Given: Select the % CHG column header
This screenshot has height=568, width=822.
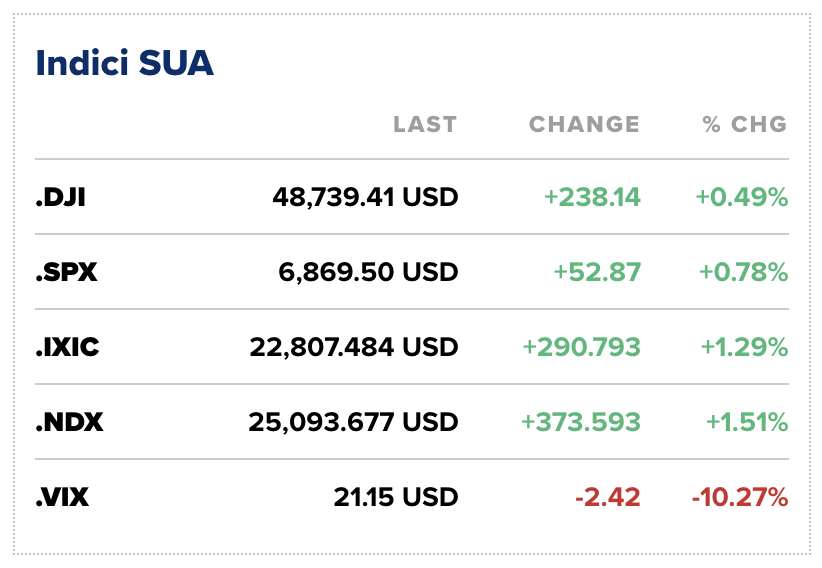Looking at the screenshot, I should coord(744,125).
